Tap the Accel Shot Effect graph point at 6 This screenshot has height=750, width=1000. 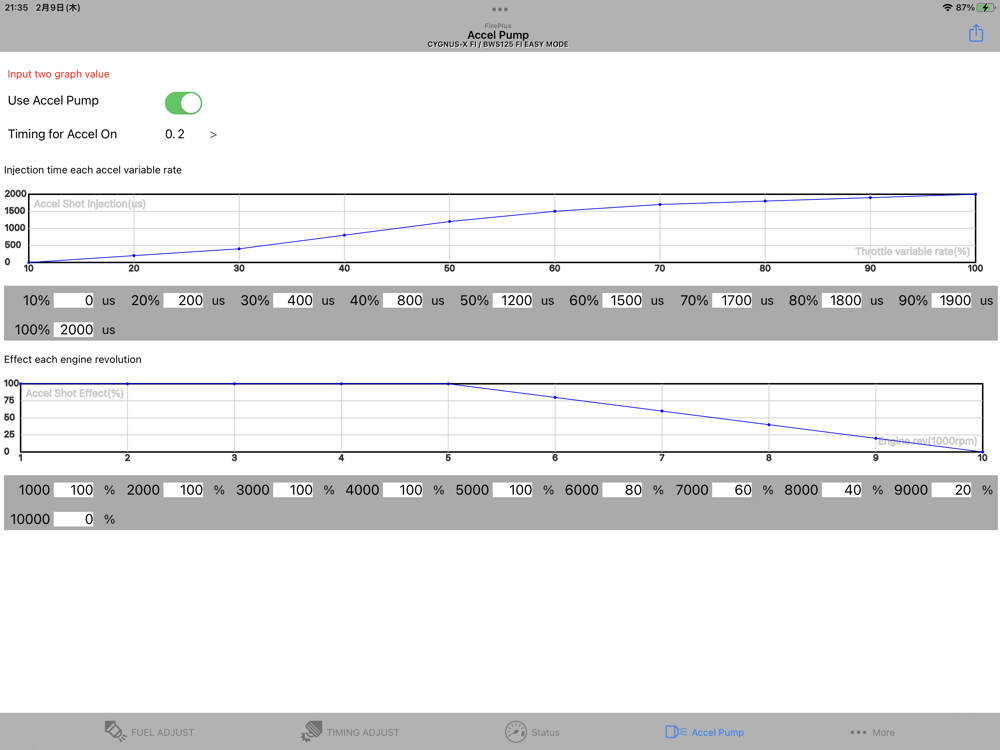[x=555, y=397]
